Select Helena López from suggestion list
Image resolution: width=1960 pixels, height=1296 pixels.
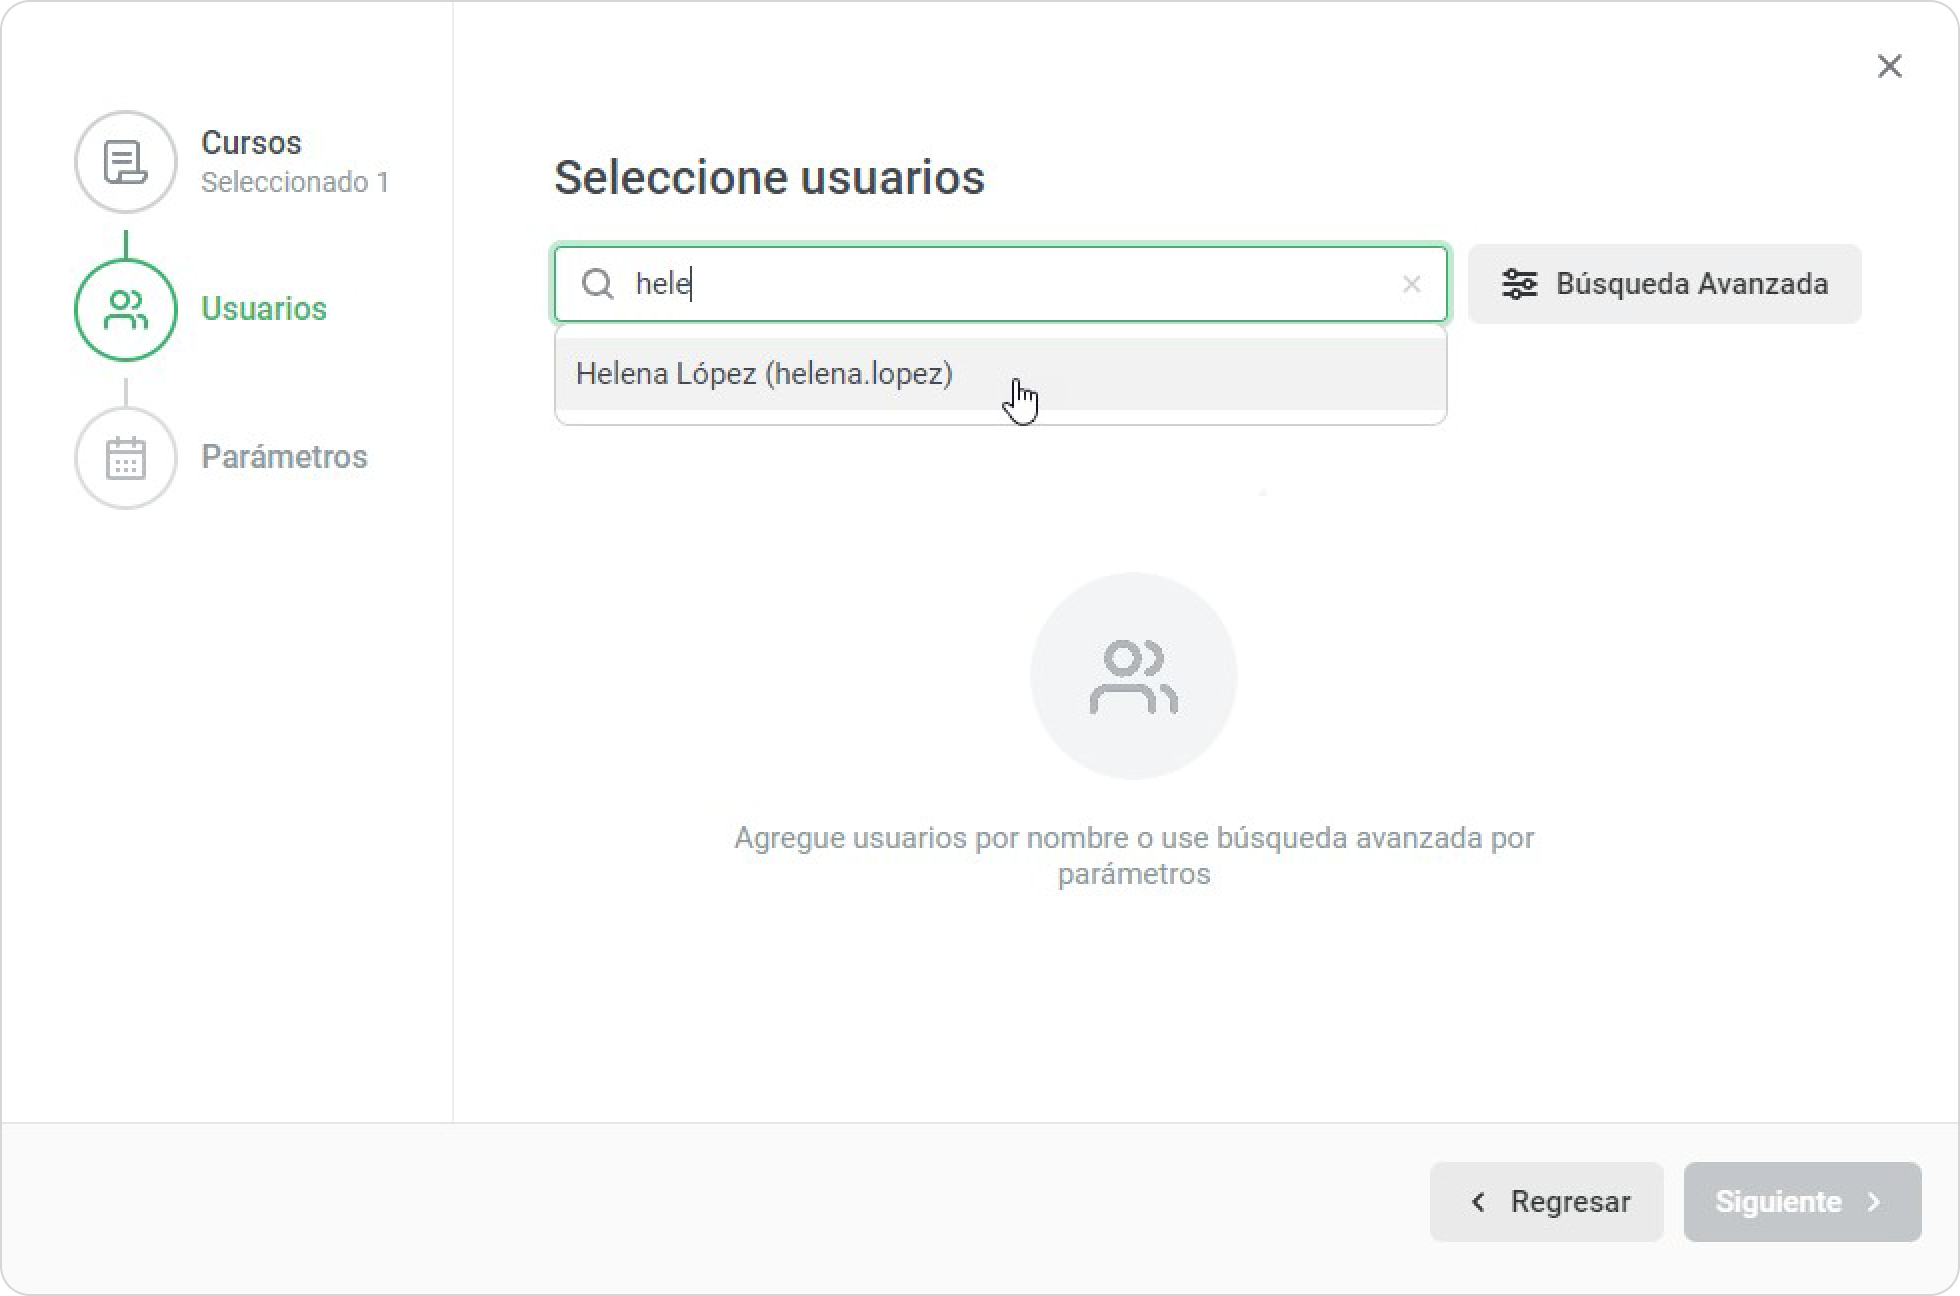tap(765, 374)
